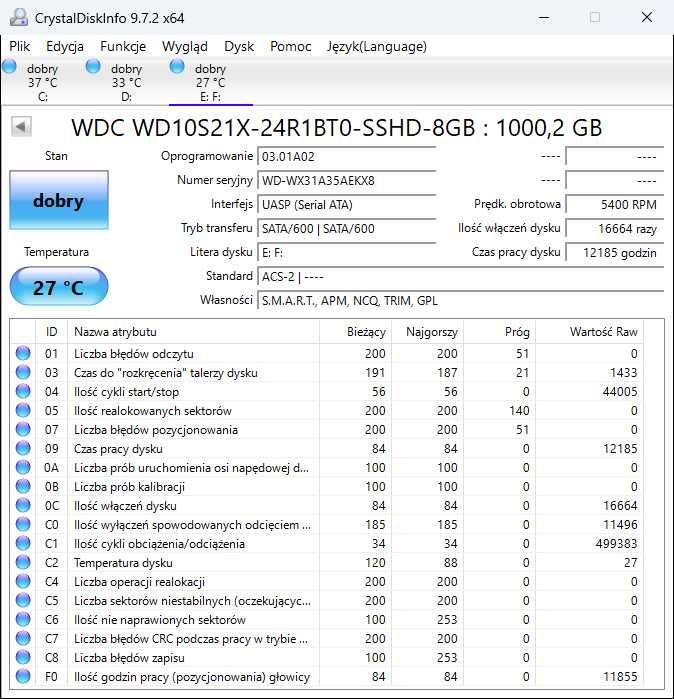Click the Tryb transferu SATA/600 field

(347, 229)
